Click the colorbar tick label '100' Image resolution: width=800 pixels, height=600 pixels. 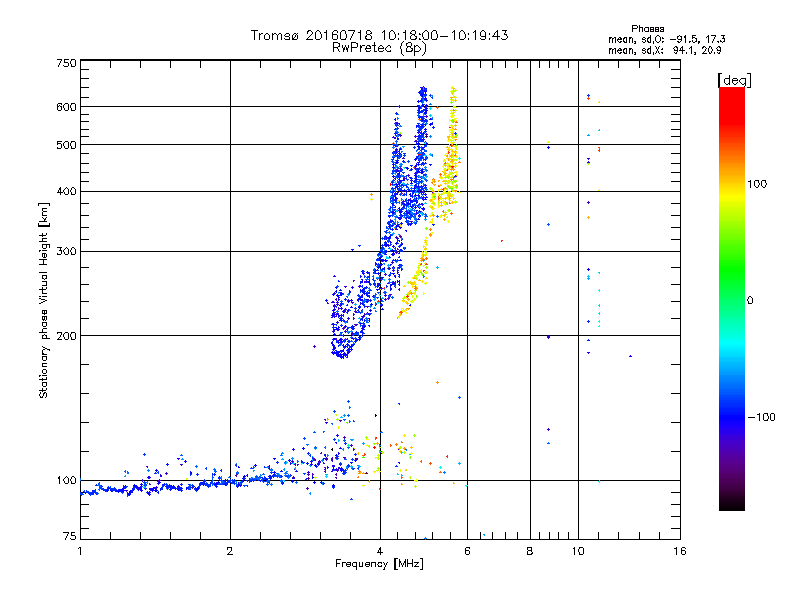(x=757, y=184)
